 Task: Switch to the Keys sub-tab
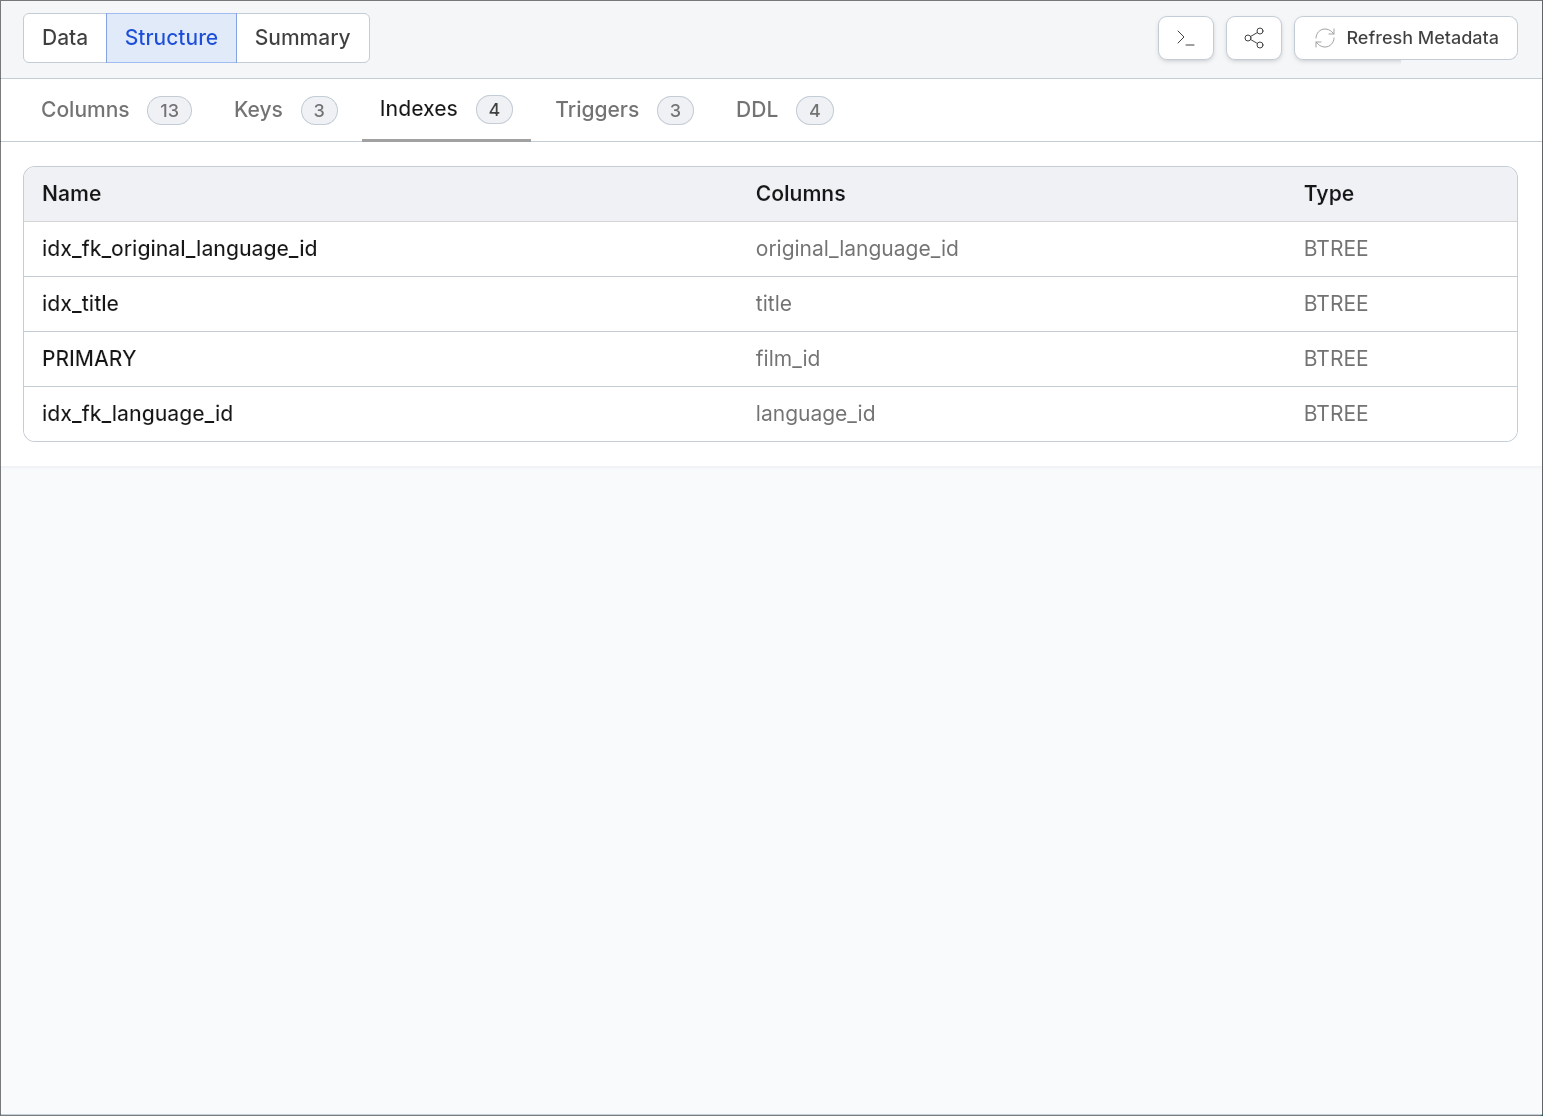point(285,110)
